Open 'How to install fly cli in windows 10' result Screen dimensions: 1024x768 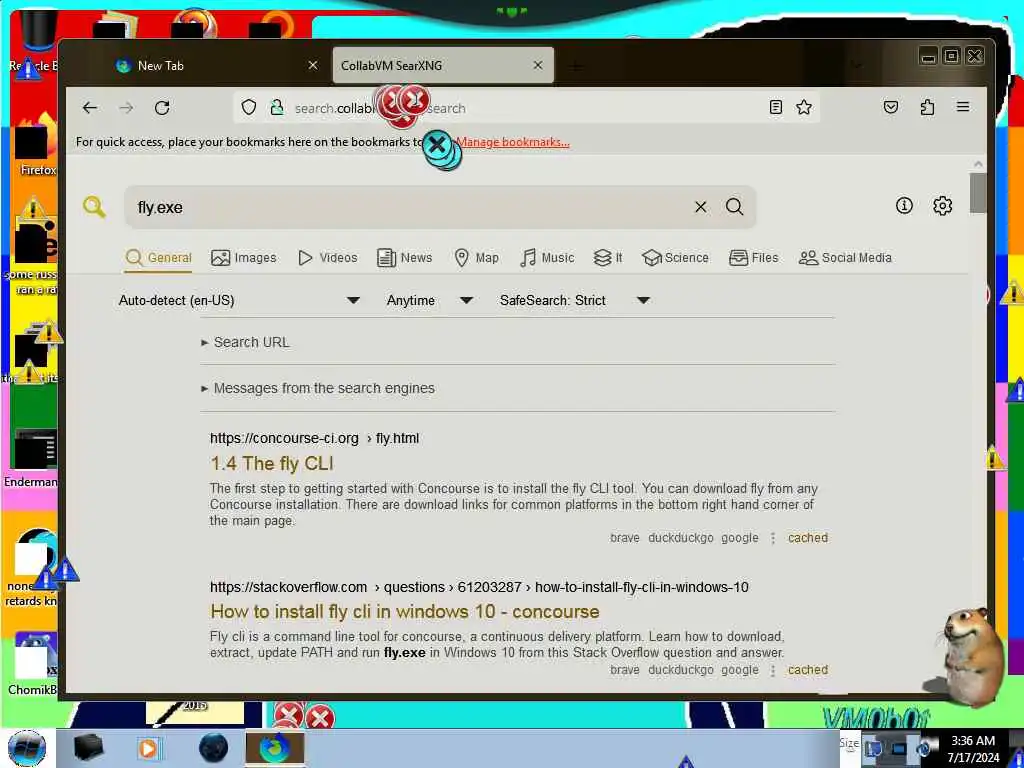[405, 611]
